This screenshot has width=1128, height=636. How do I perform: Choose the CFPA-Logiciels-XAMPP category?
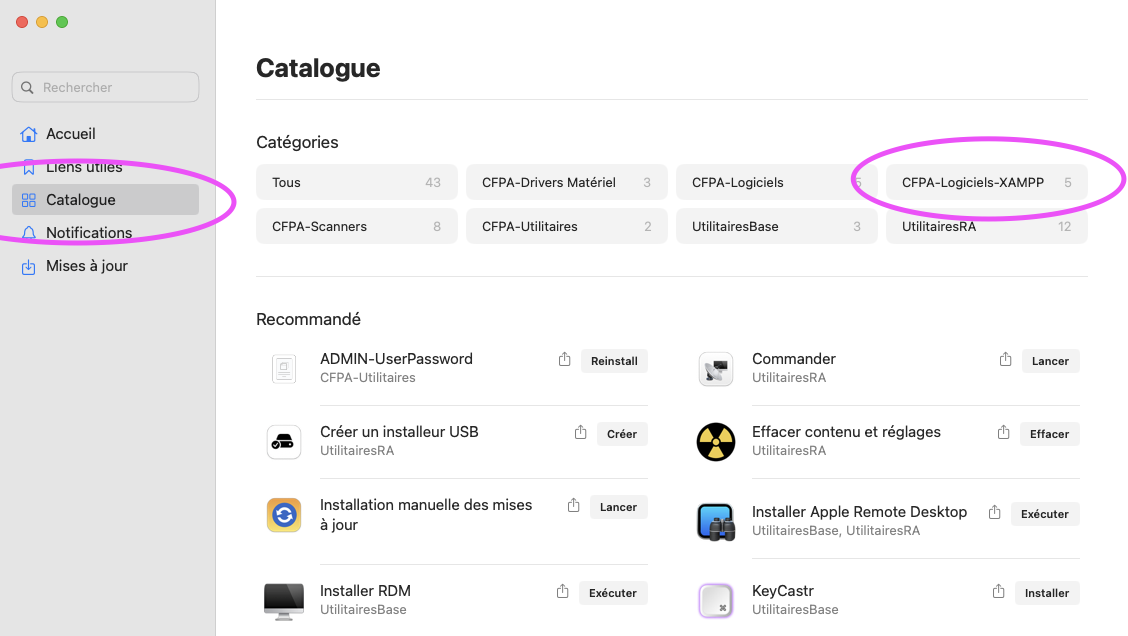986,183
